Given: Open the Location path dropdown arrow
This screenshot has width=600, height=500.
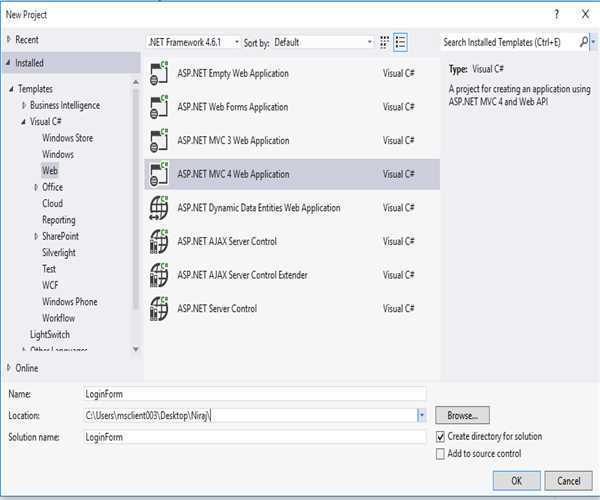Looking at the screenshot, I should point(421,415).
